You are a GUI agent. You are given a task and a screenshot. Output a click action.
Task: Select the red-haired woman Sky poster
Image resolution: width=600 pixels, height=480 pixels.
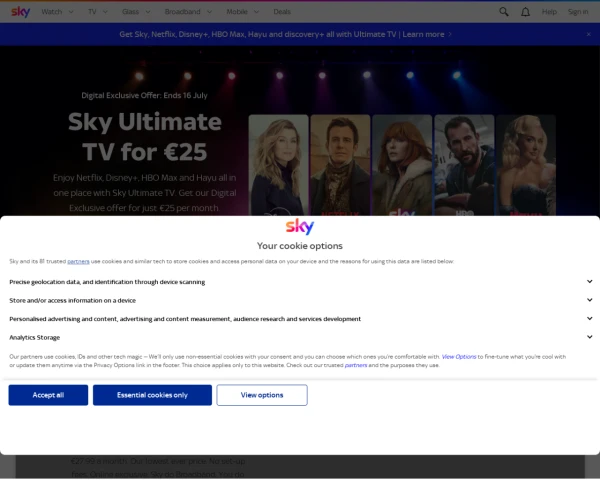[x=402, y=165]
